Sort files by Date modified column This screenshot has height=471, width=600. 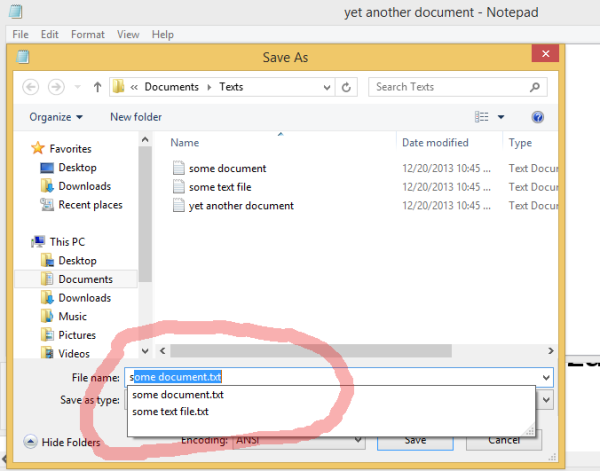[x=435, y=143]
